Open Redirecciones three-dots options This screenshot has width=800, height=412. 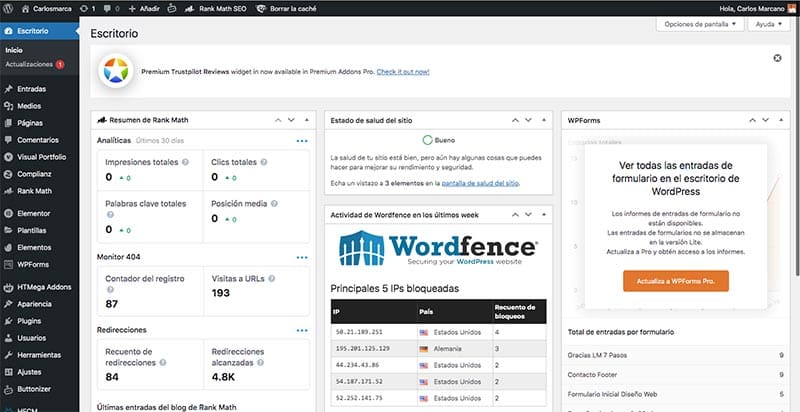tap(302, 330)
